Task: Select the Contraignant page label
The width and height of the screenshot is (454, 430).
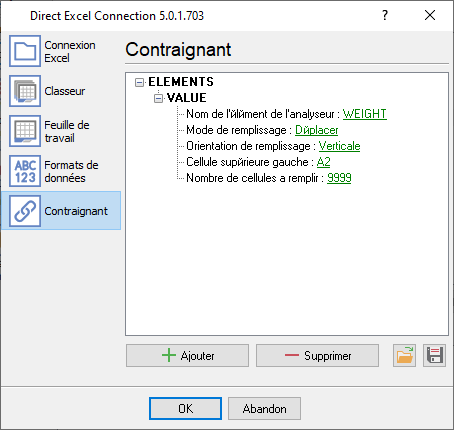Action: 76,211
